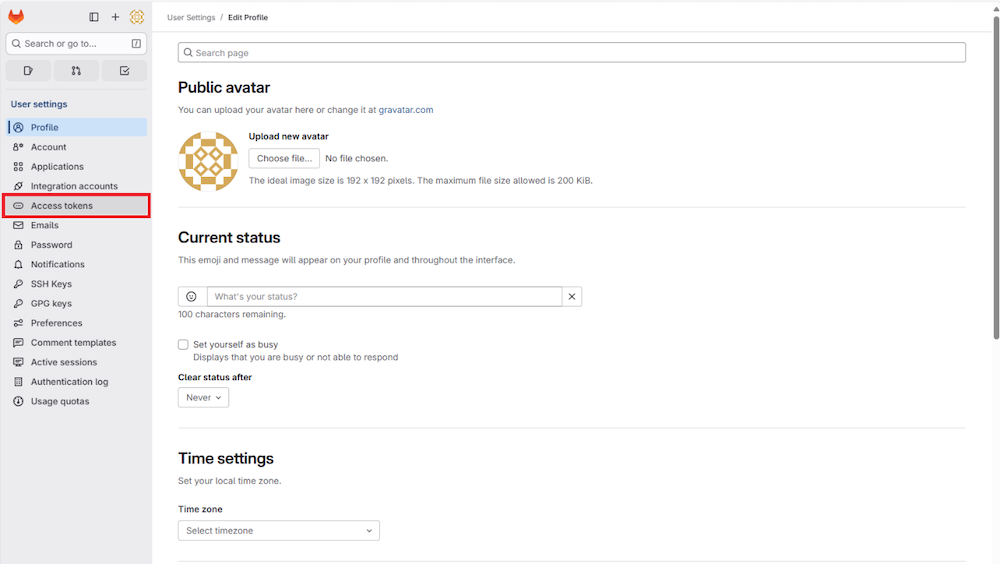Viewport: 1000px width, 564px height.
Task: Go to SSH Keys settings
Action: point(51,284)
